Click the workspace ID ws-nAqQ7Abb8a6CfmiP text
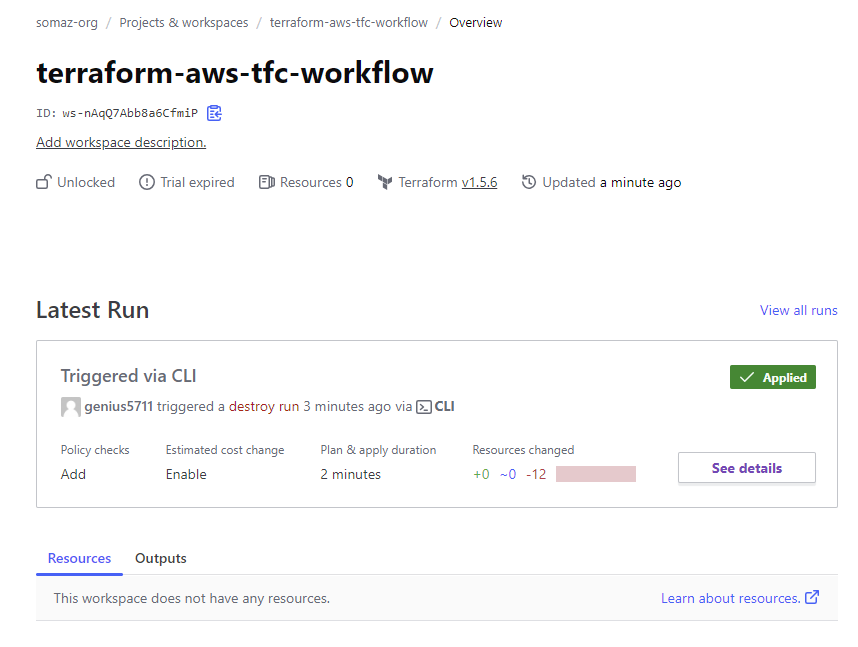This screenshot has height=647, width=858. [x=130, y=113]
